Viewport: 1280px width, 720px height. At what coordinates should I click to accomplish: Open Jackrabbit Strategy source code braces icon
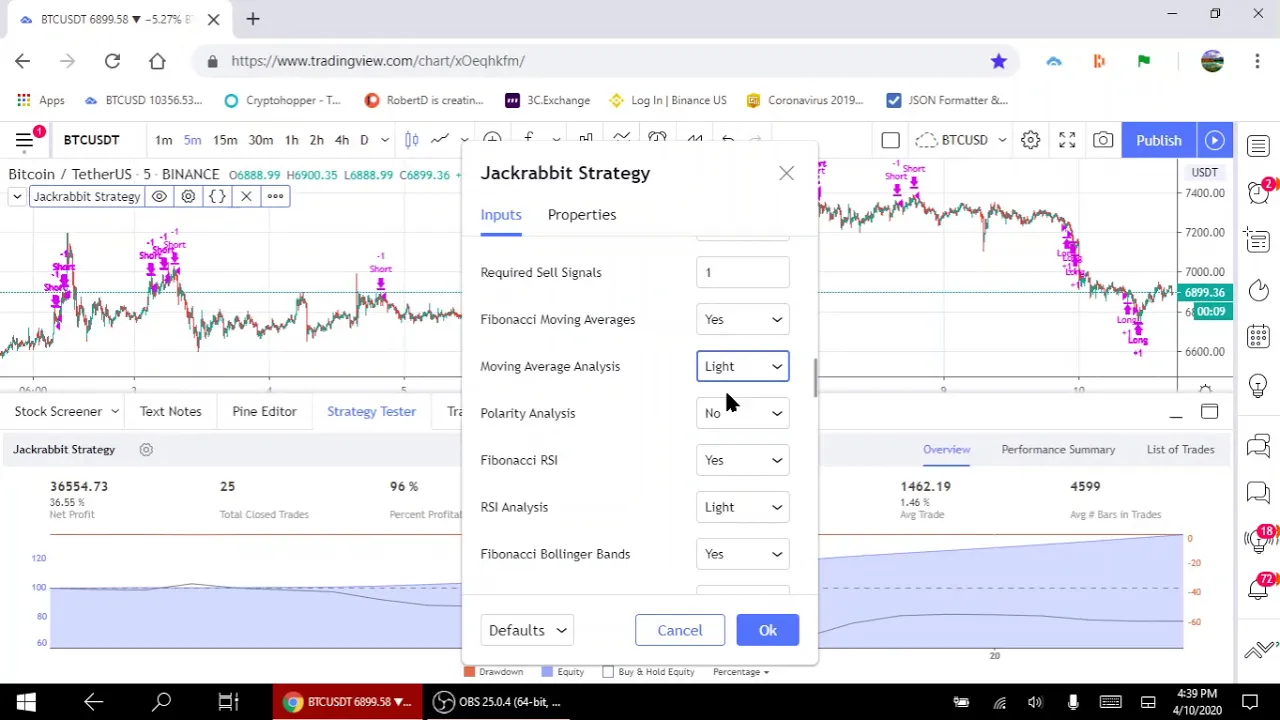[217, 196]
